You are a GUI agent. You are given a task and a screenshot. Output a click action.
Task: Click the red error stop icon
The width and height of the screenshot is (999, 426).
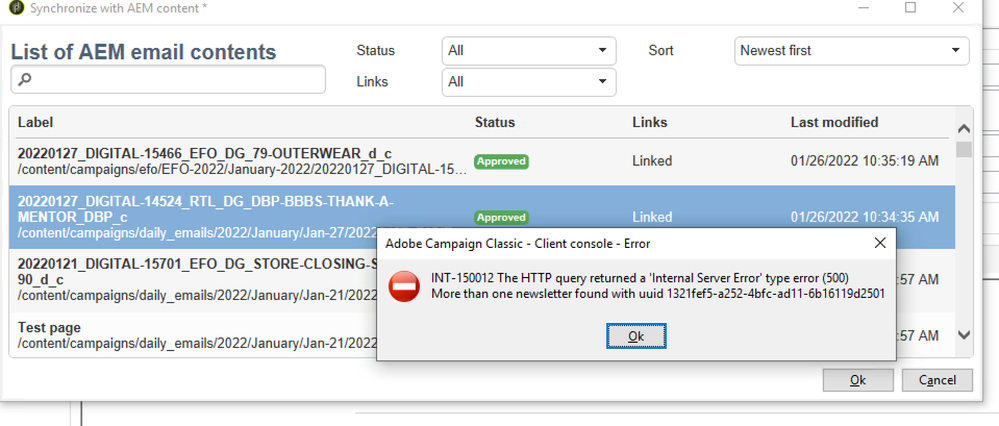(404, 286)
